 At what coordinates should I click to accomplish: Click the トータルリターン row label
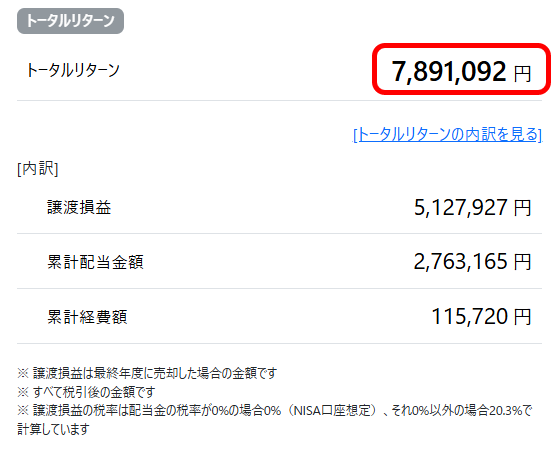73,70
